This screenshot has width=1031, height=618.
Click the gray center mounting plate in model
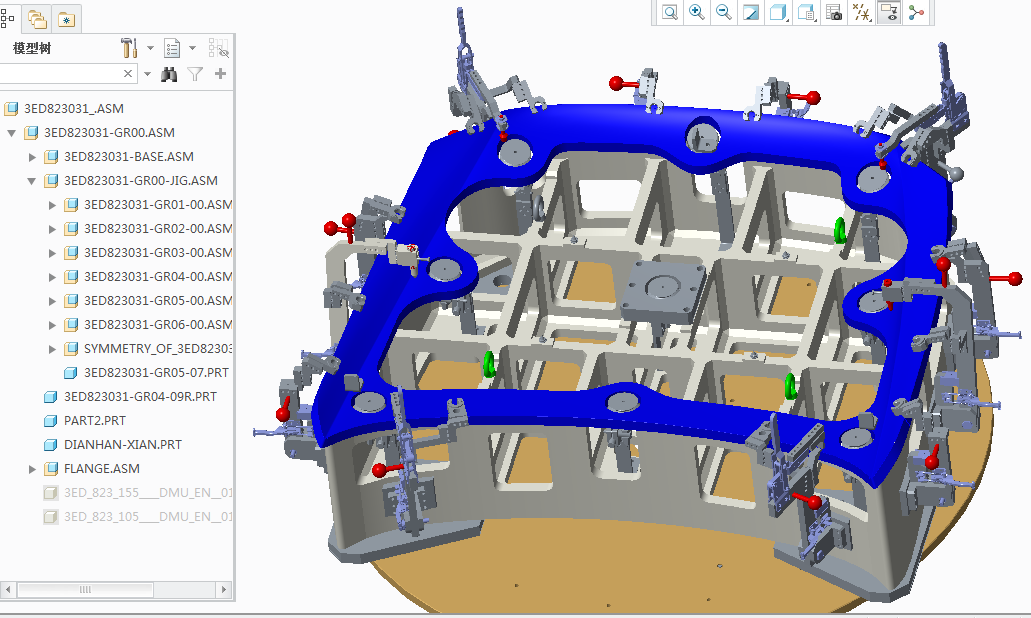(x=663, y=290)
